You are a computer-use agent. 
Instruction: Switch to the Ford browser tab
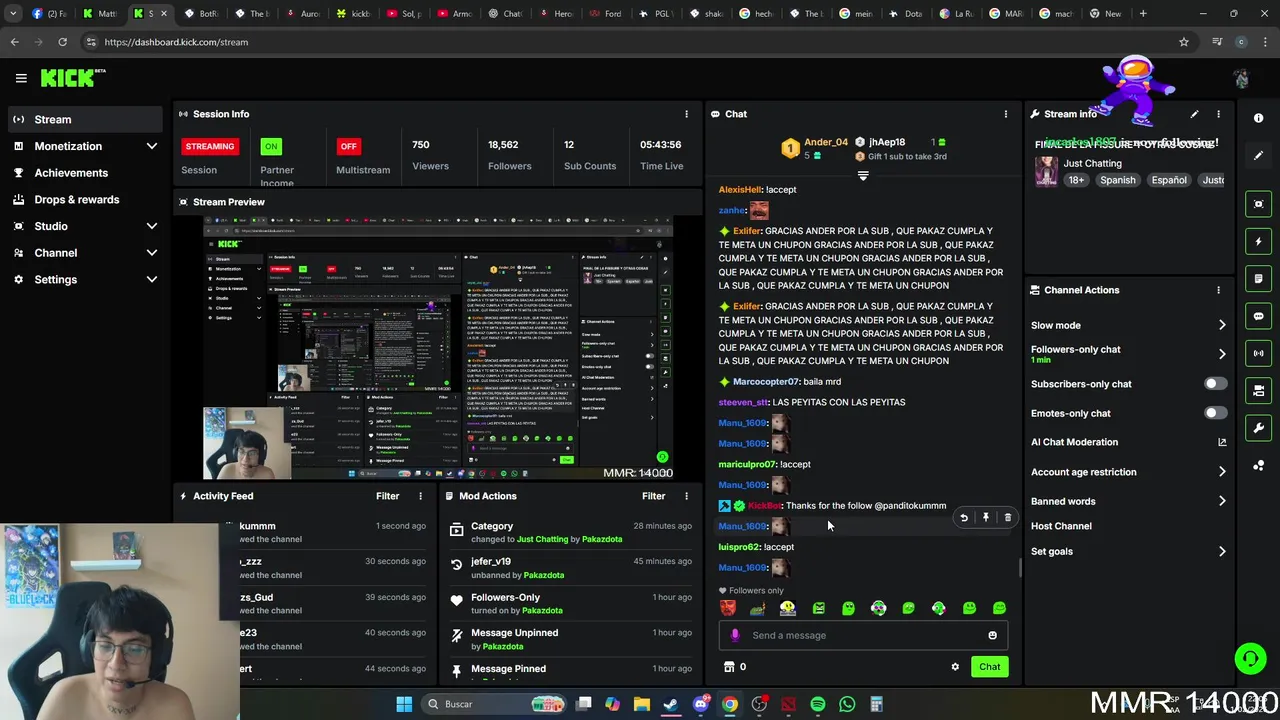click(x=606, y=14)
